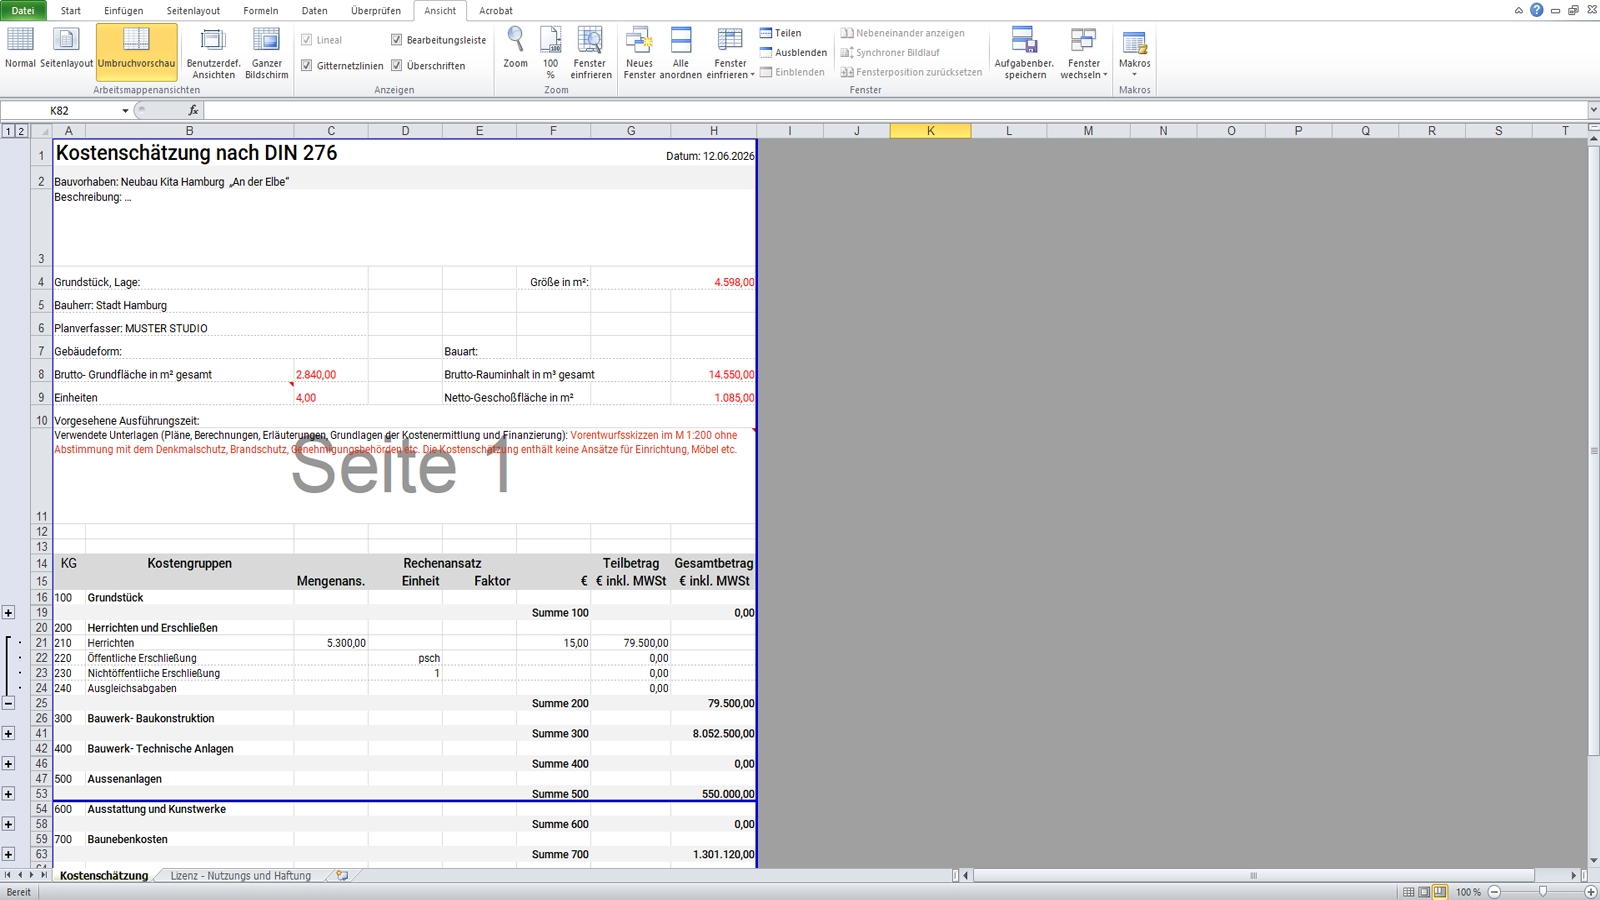Click the zoom slider handle
The height and width of the screenshot is (900, 1600).
click(x=1542, y=892)
